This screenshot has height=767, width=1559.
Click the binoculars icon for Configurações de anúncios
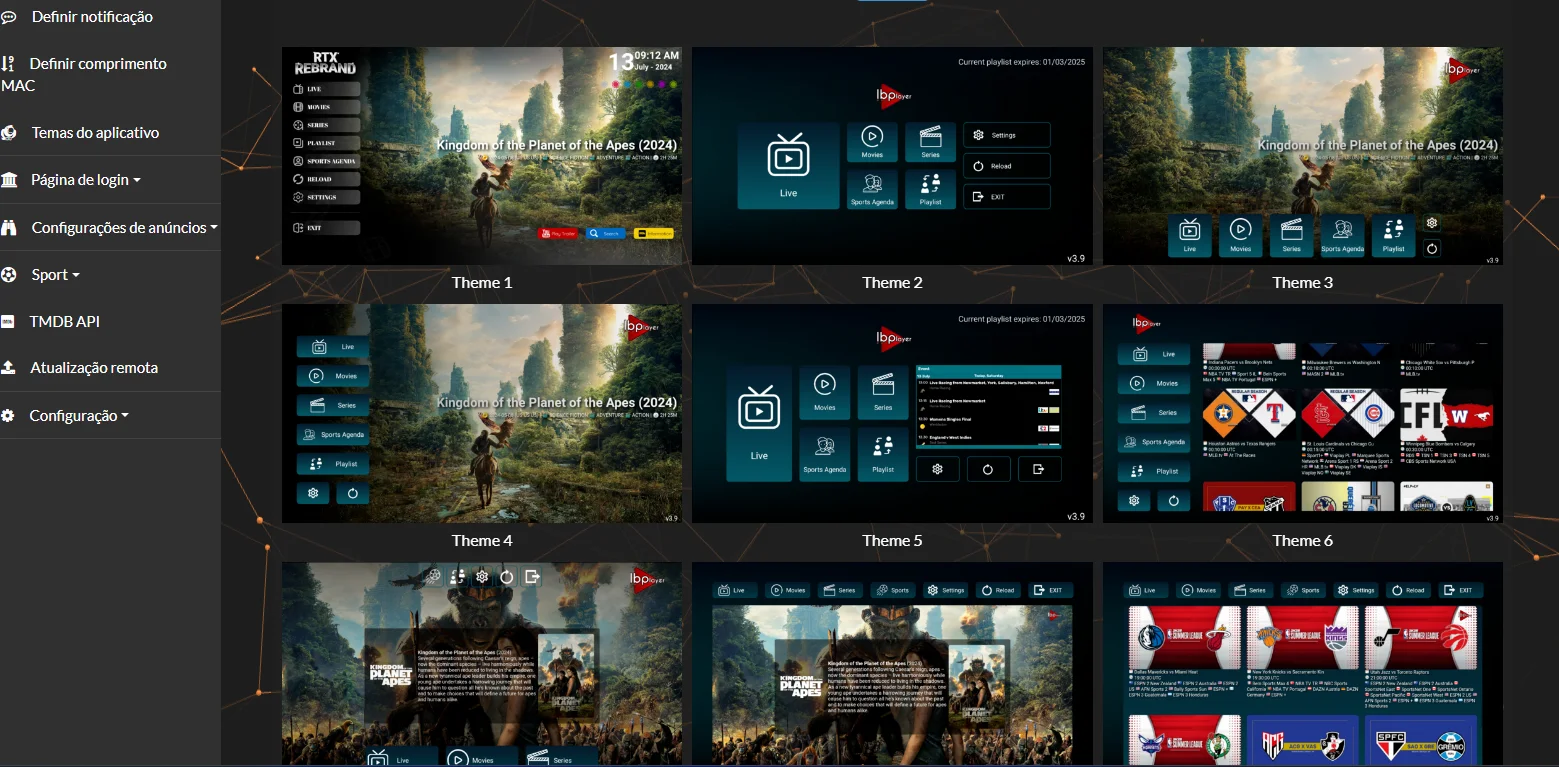click(x=9, y=228)
